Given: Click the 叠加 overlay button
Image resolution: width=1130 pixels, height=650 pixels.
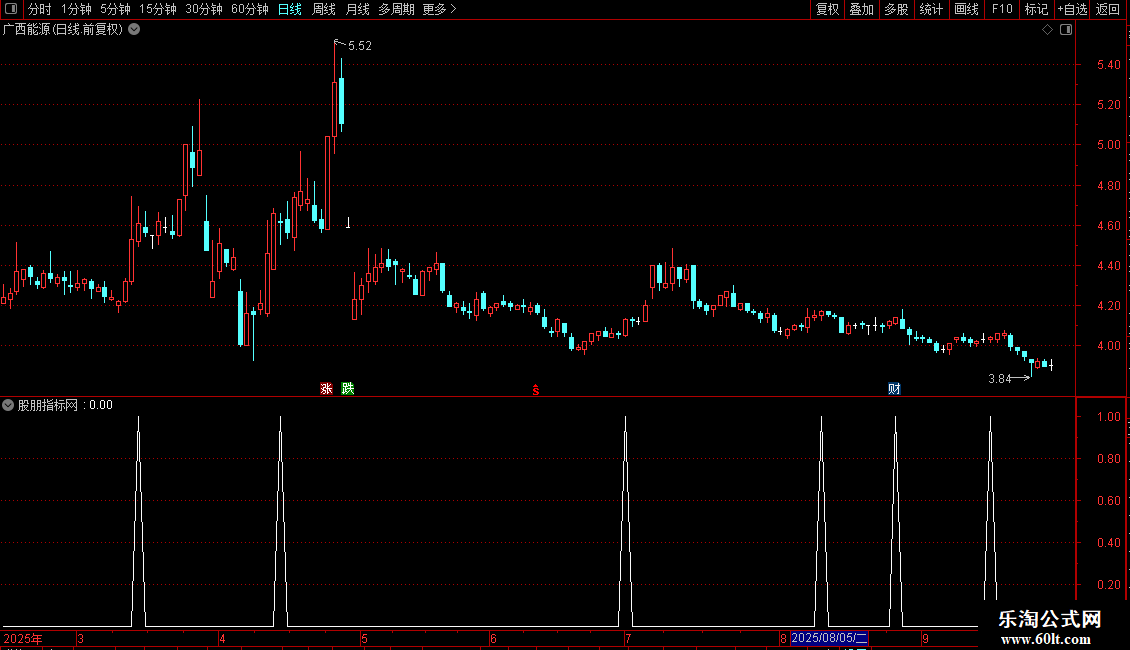Looking at the screenshot, I should point(861,9).
